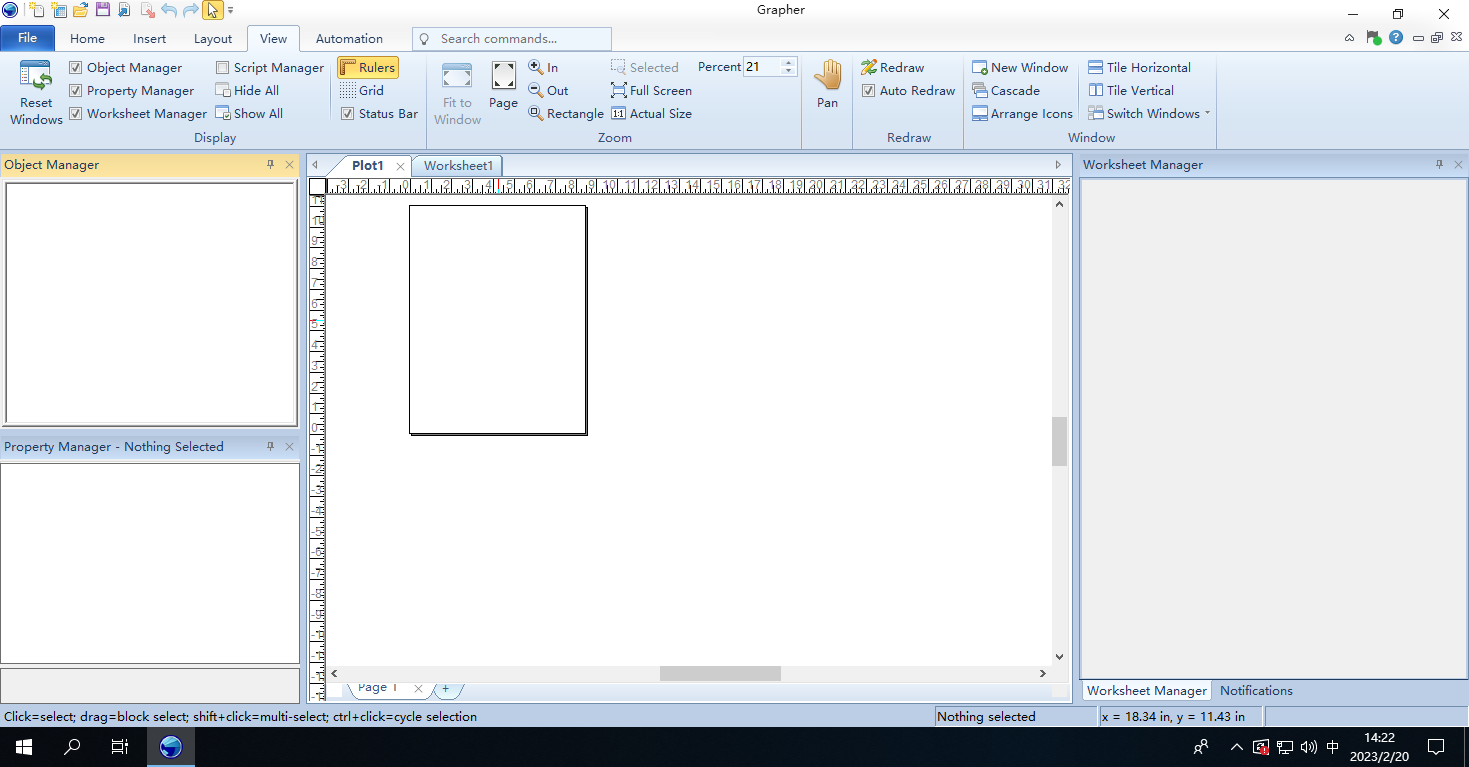Image resolution: width=1469 pixels, height=767 pixels.
Task: Open a file using the folder icon
Action: 81,10
